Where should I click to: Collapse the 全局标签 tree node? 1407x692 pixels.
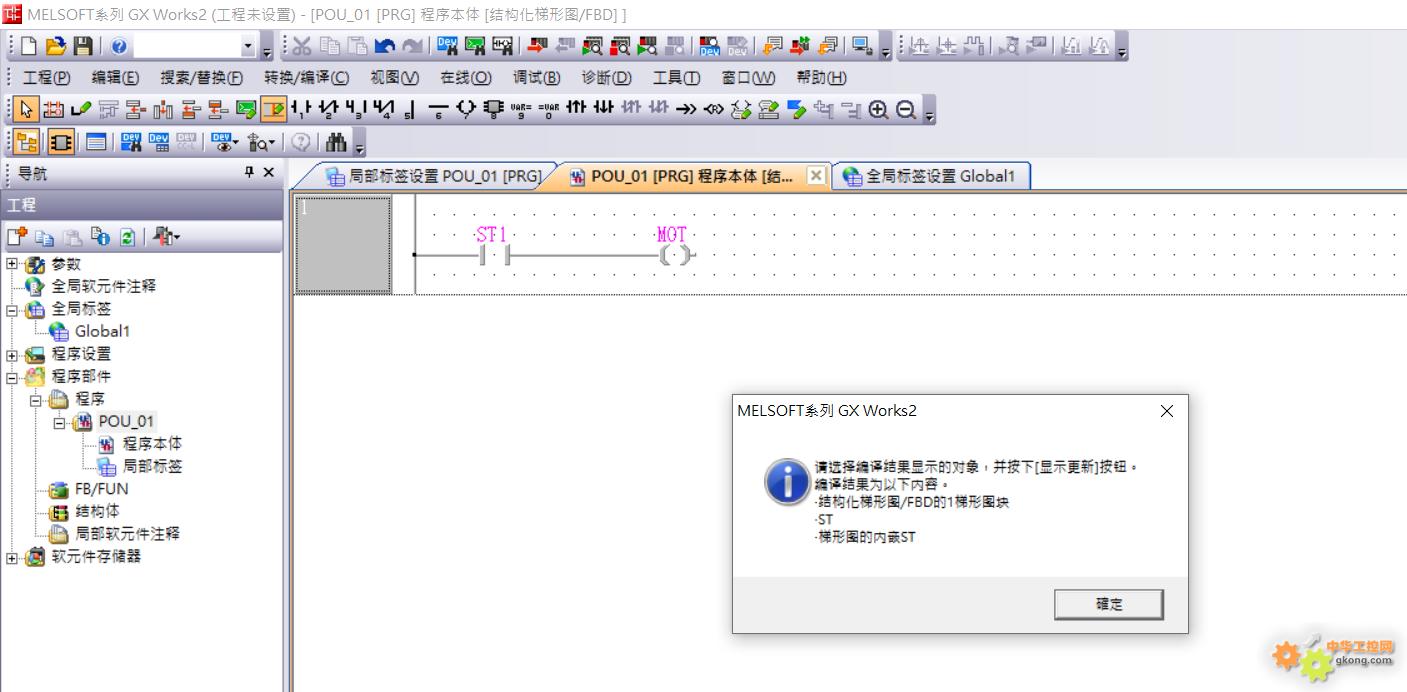12,310
